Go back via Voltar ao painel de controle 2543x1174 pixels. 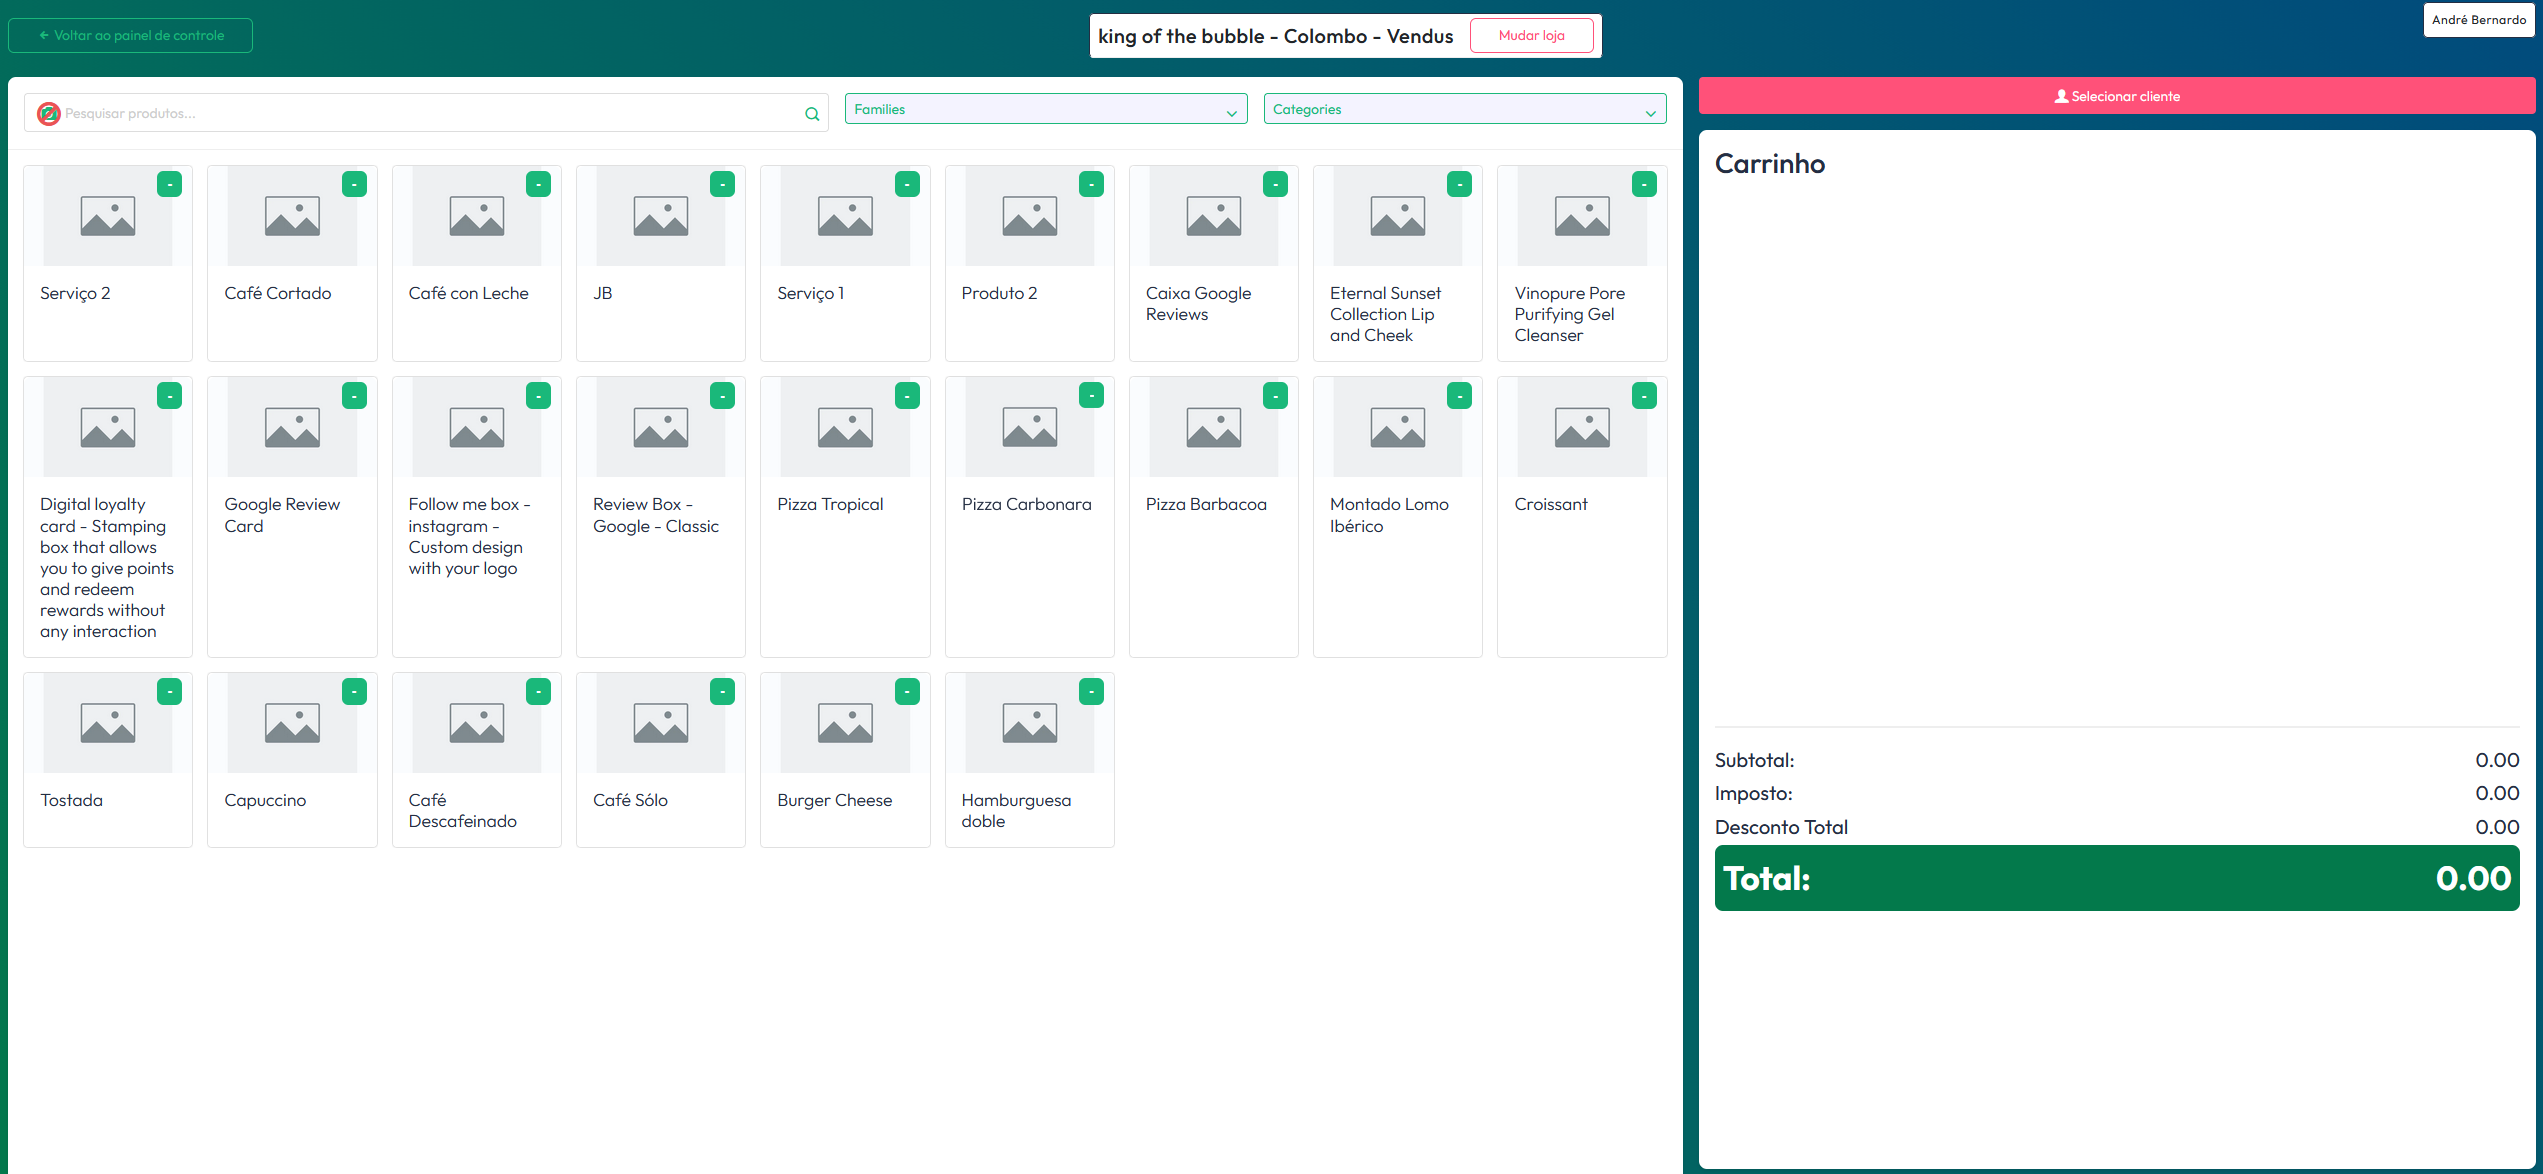coord(131,35)
